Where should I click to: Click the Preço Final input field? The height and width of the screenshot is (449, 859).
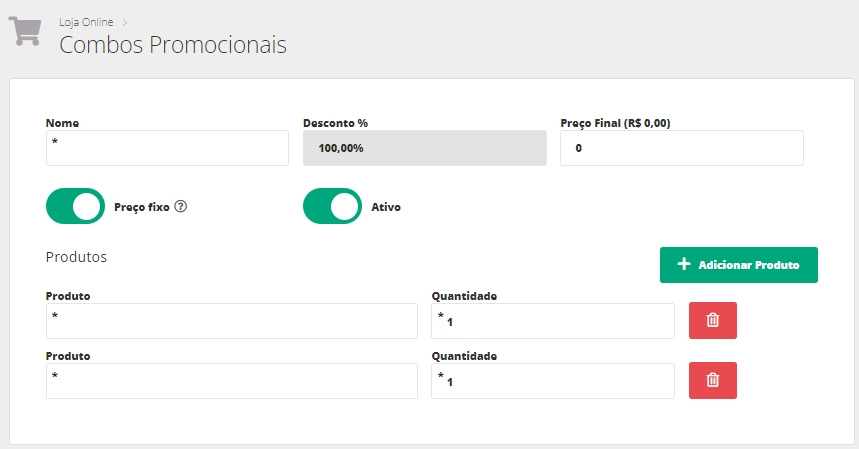click(x=681, y=148)
